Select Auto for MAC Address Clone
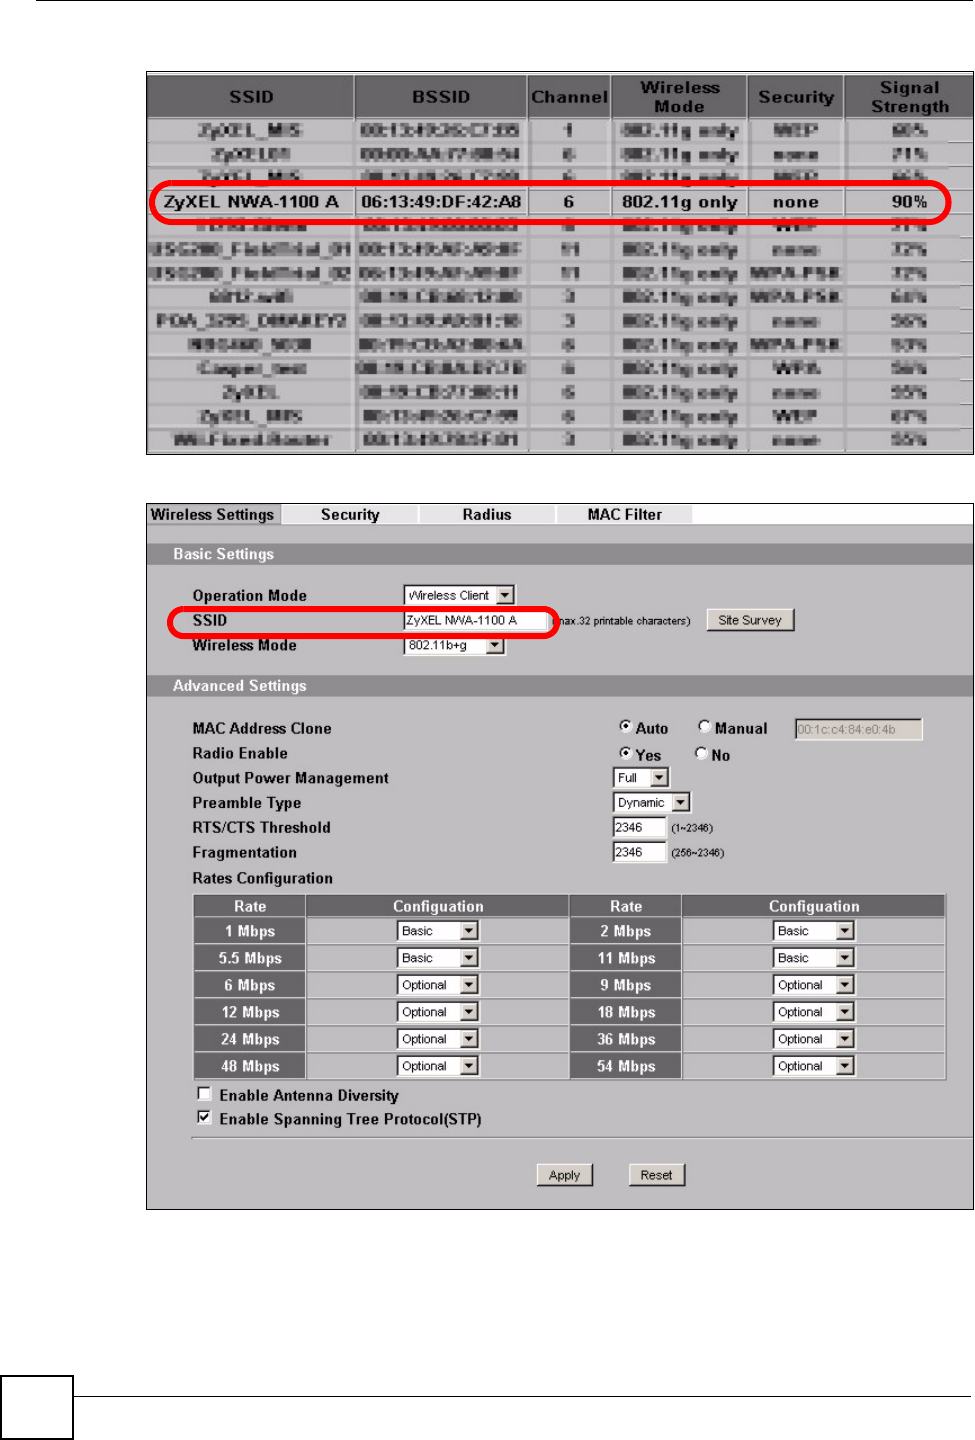975x1440 pixels. point(625,727)
